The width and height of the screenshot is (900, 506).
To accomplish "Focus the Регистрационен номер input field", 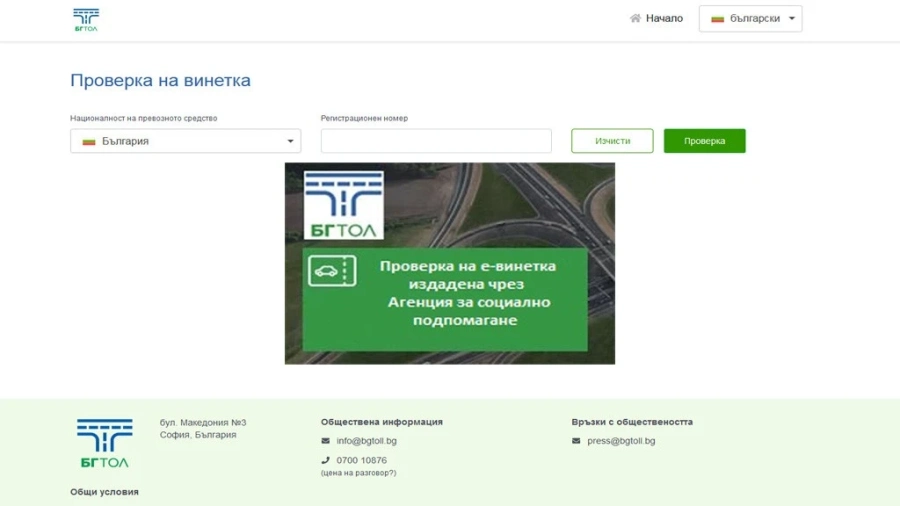I will (x=436, y=141).
